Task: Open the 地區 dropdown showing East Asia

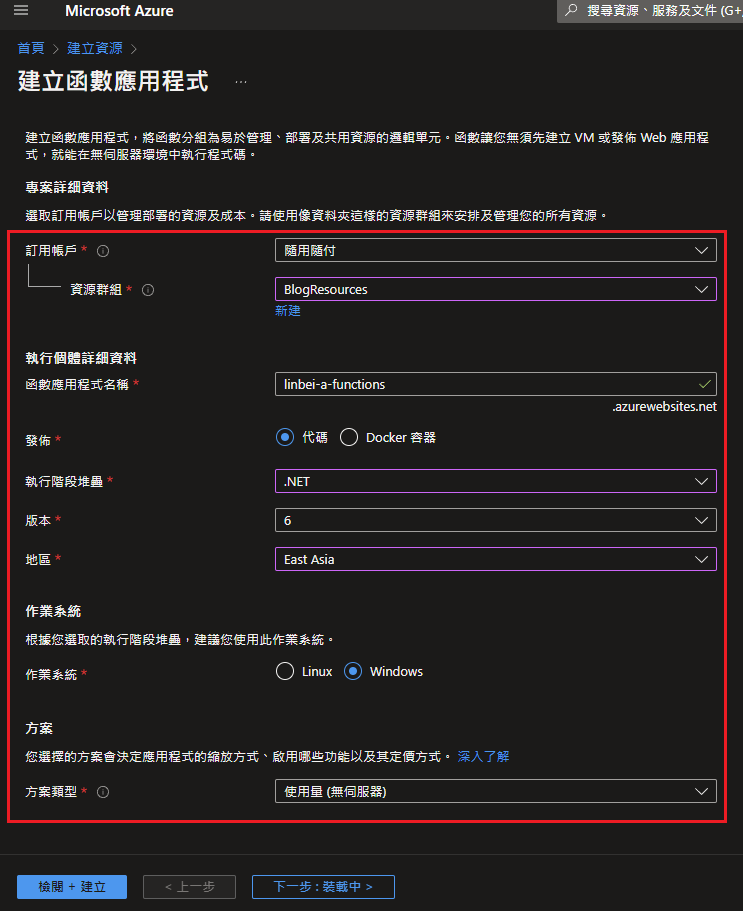Action: click(496, 559)
